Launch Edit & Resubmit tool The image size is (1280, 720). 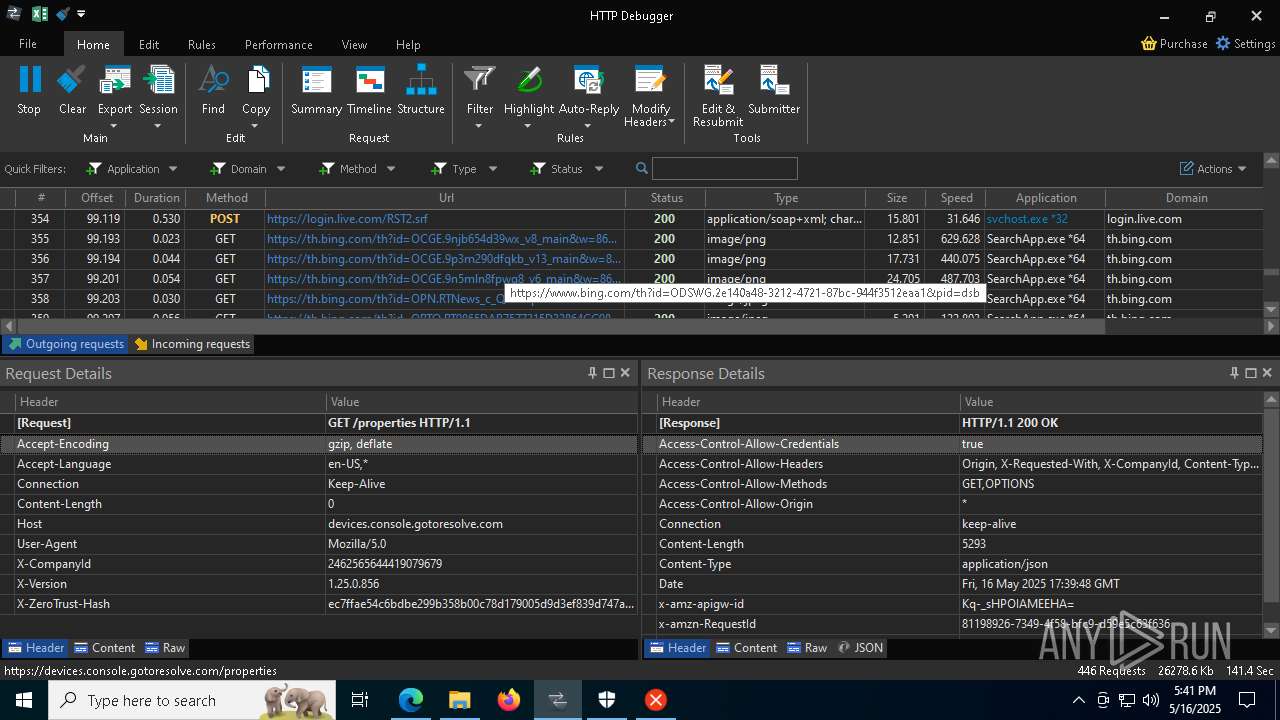(x=718, y=80)
